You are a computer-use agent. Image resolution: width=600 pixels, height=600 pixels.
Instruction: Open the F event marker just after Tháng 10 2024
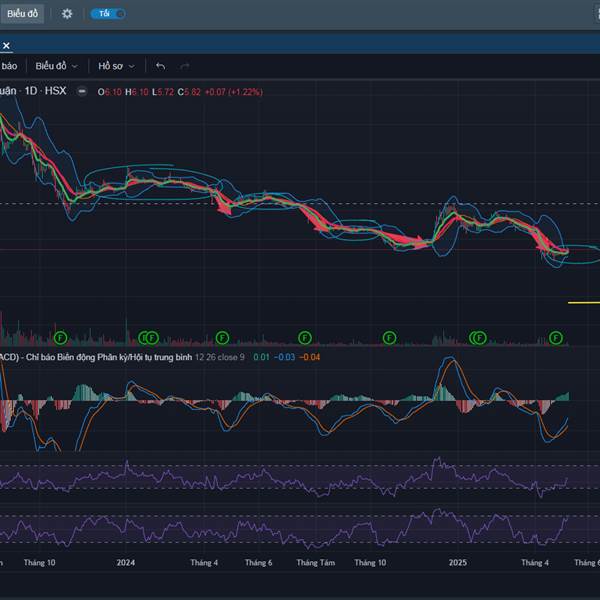389,338
